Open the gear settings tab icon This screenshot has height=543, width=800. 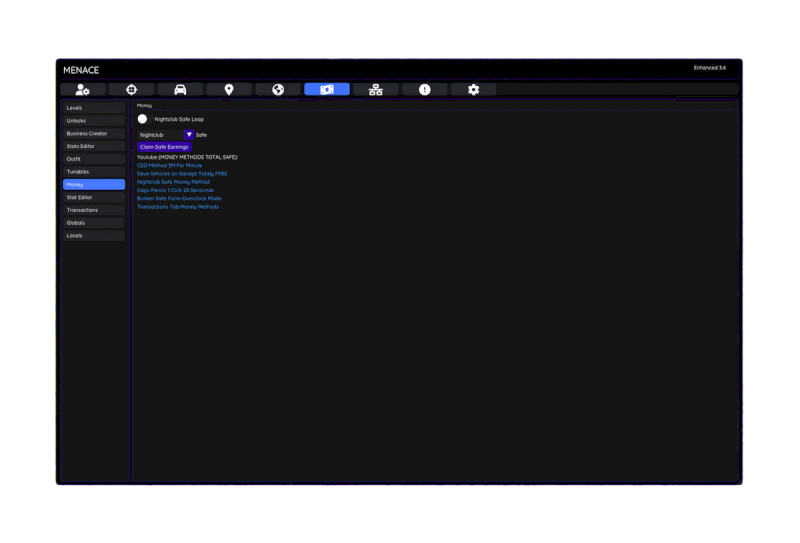(x=473, y=90)
